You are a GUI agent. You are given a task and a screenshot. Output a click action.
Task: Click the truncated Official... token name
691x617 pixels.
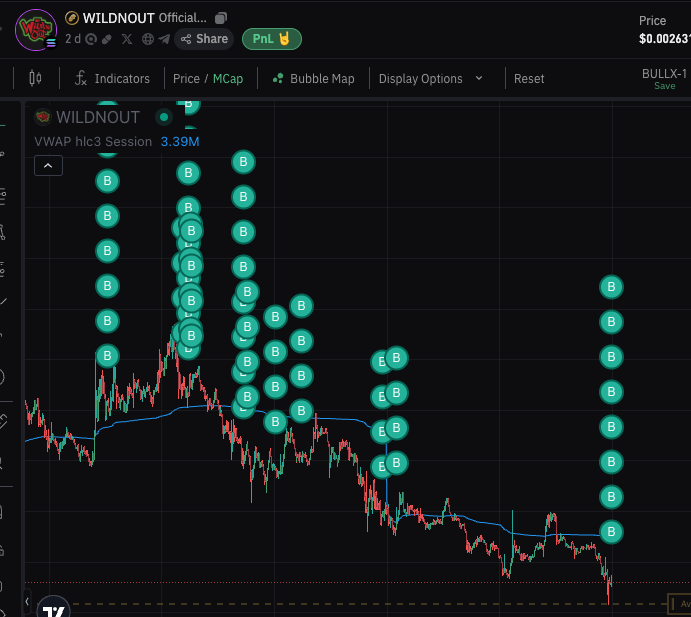coord(182,18)
